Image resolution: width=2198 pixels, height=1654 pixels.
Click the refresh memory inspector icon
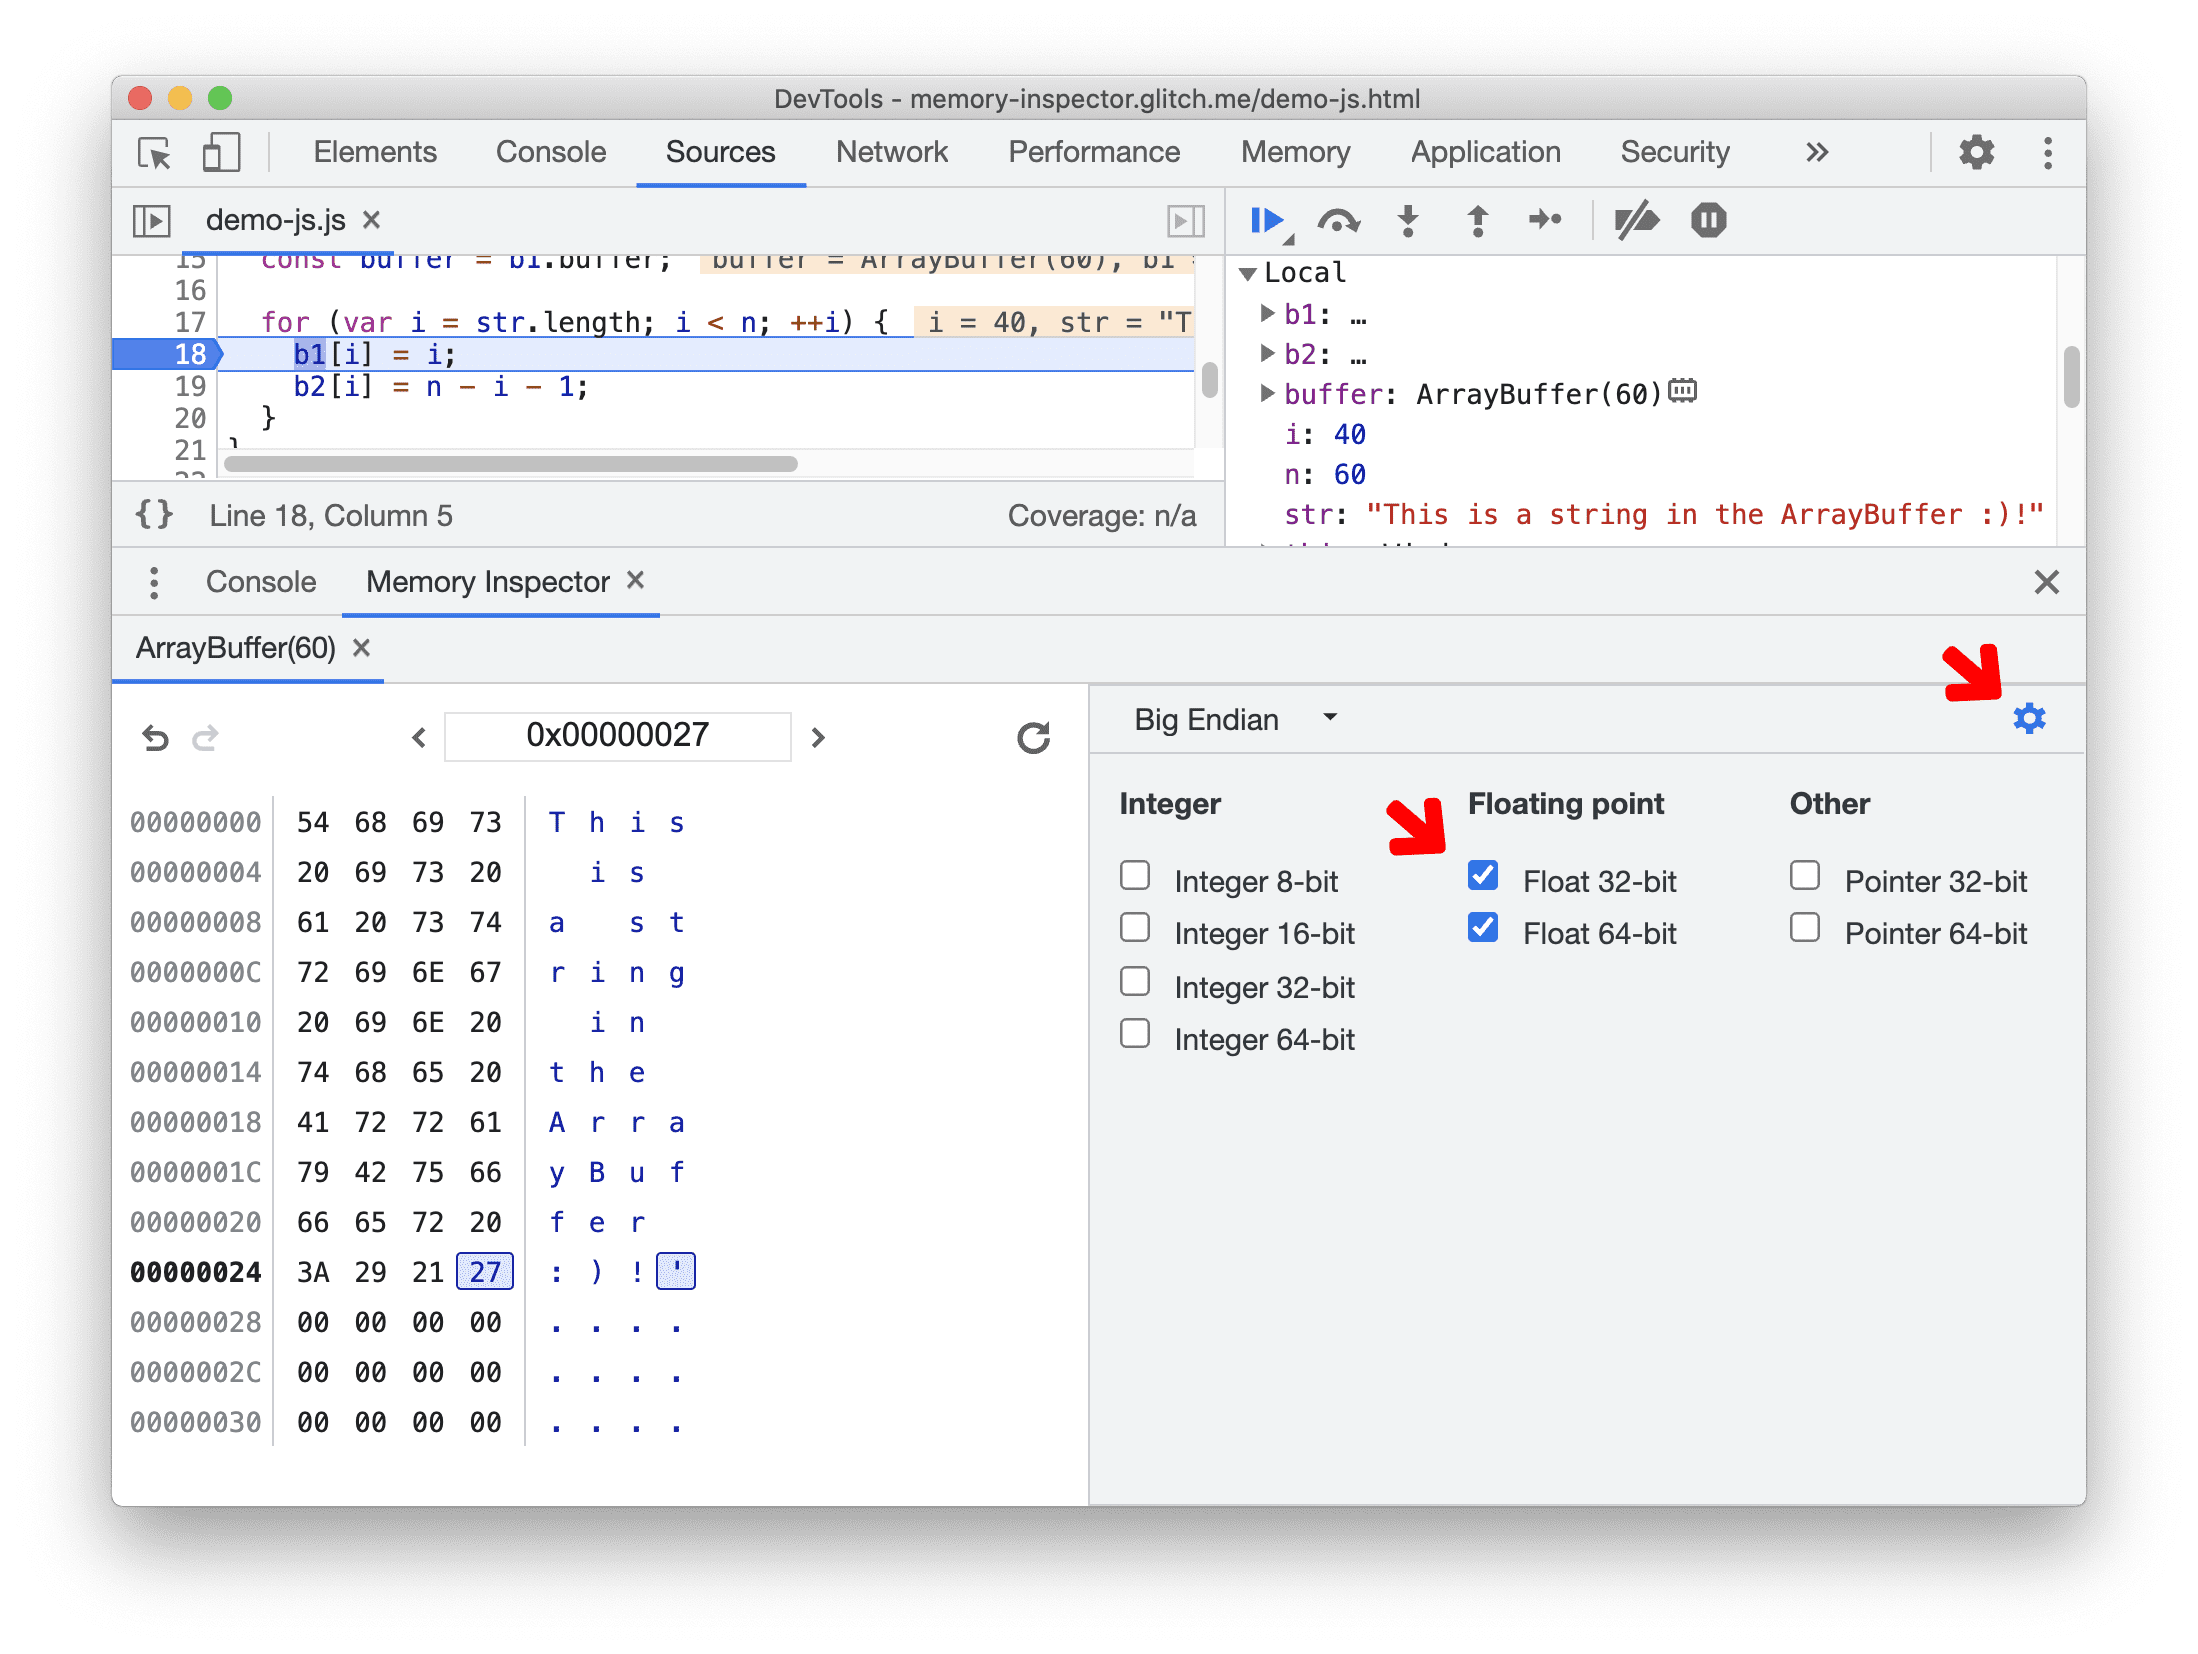(1029, 733)
